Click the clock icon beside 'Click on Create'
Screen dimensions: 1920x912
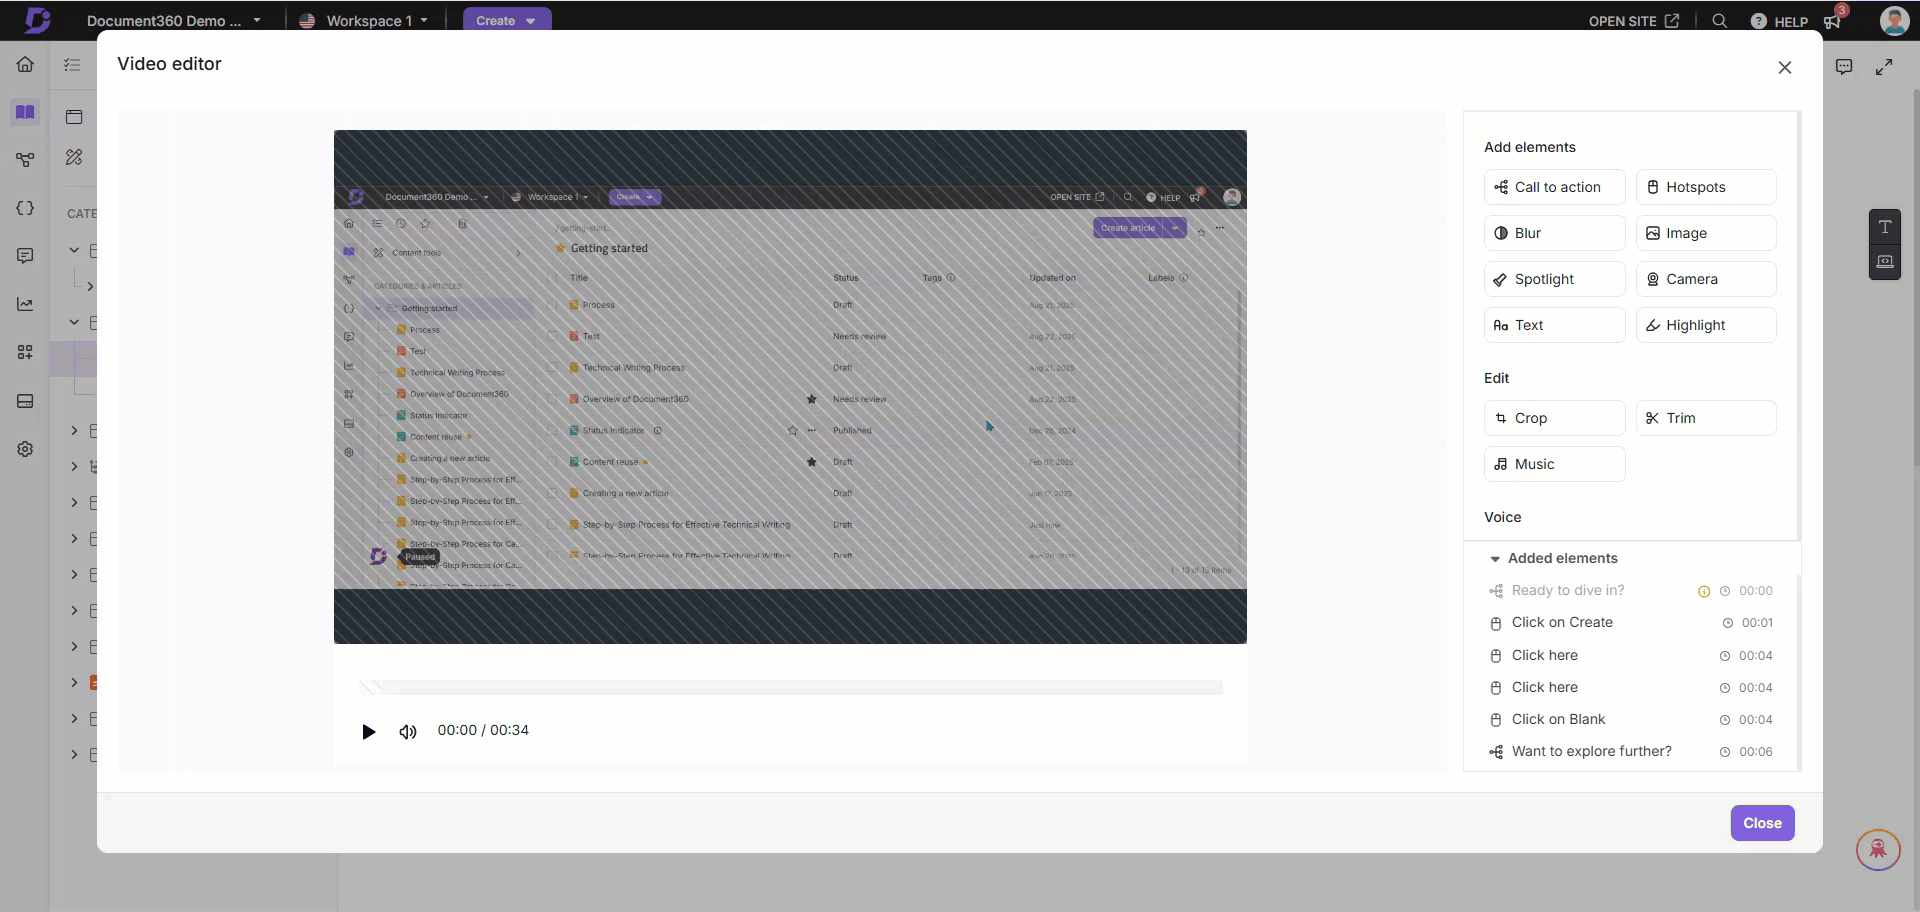[x=1727, y=623]
